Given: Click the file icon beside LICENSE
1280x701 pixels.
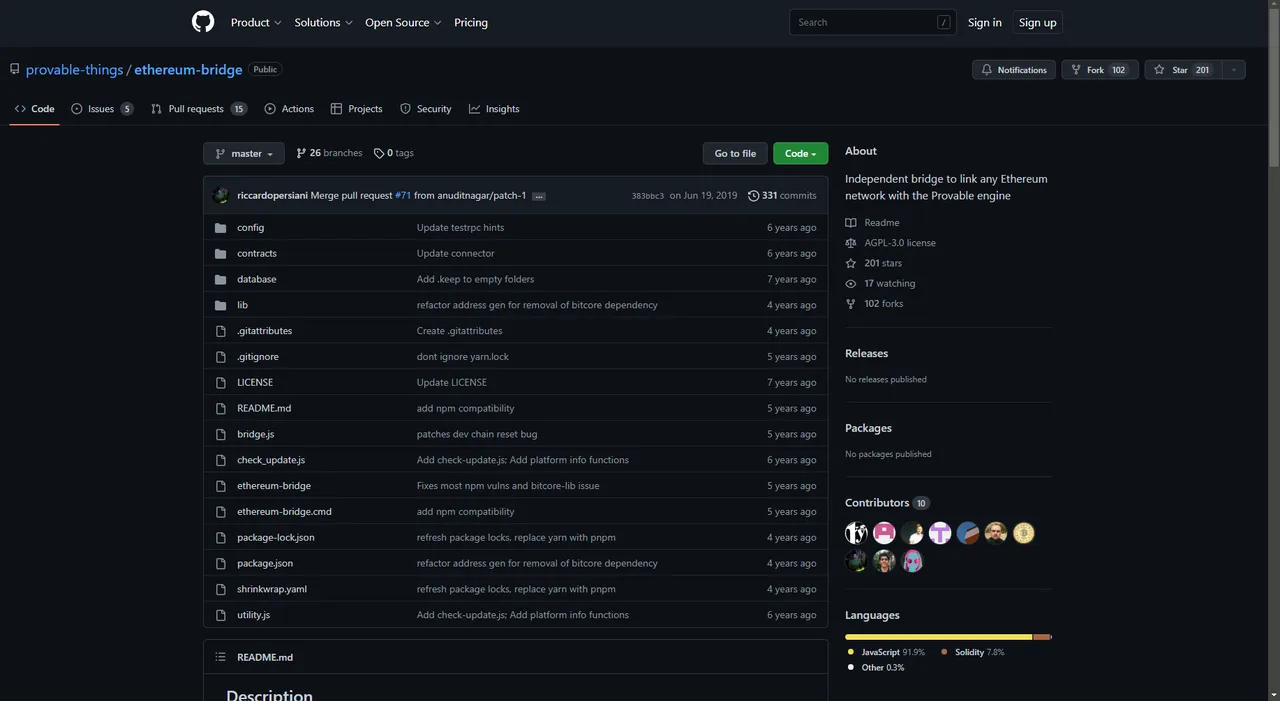Looking at the screenshot, I should click(221, 383).
